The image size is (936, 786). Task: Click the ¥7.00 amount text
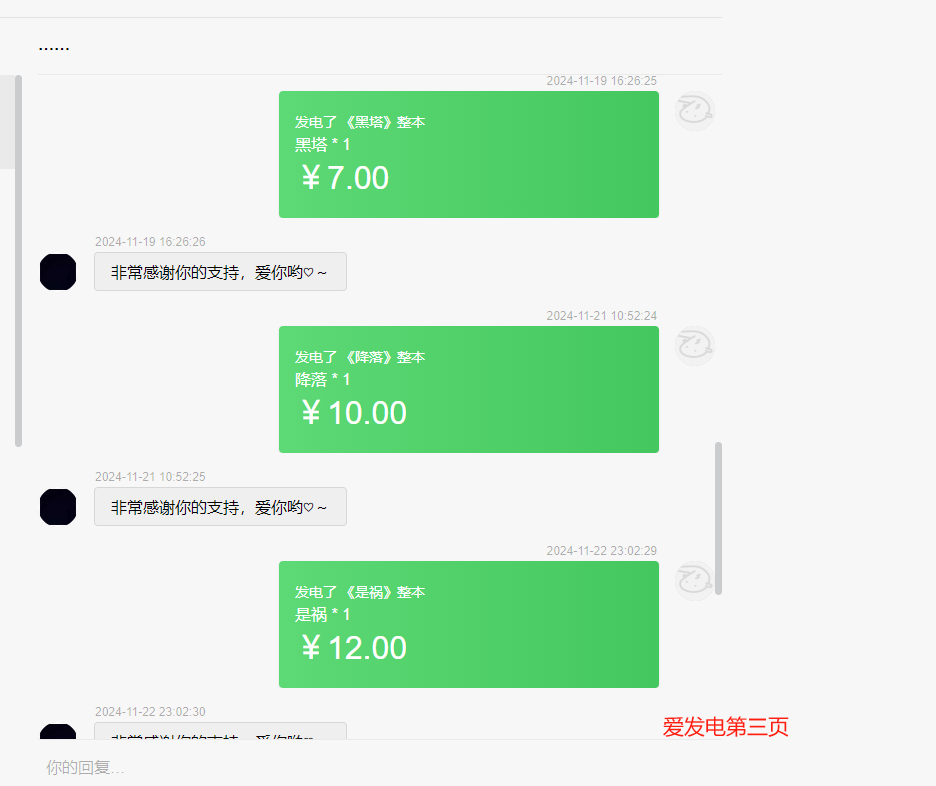[x=345, y=178]
